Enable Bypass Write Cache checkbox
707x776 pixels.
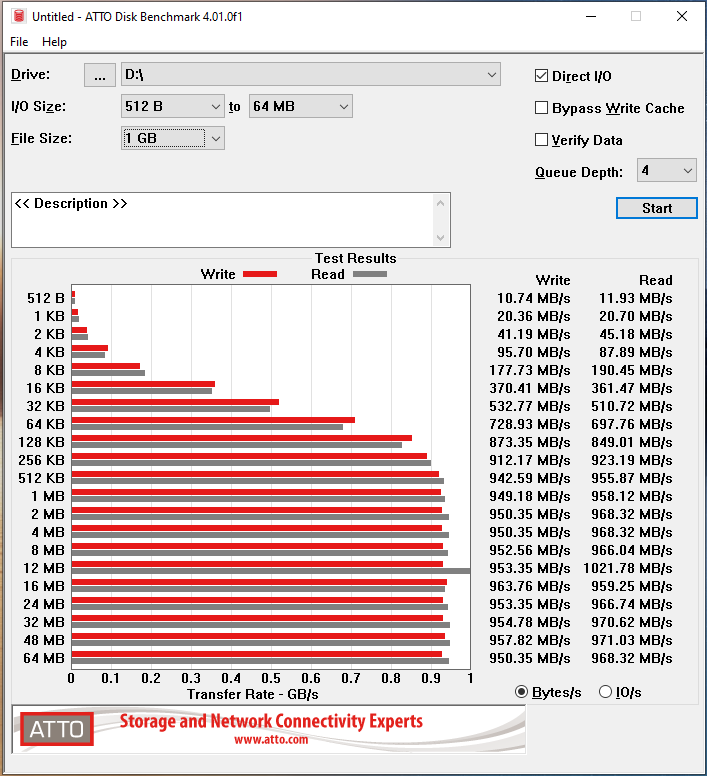pos(541,108)
